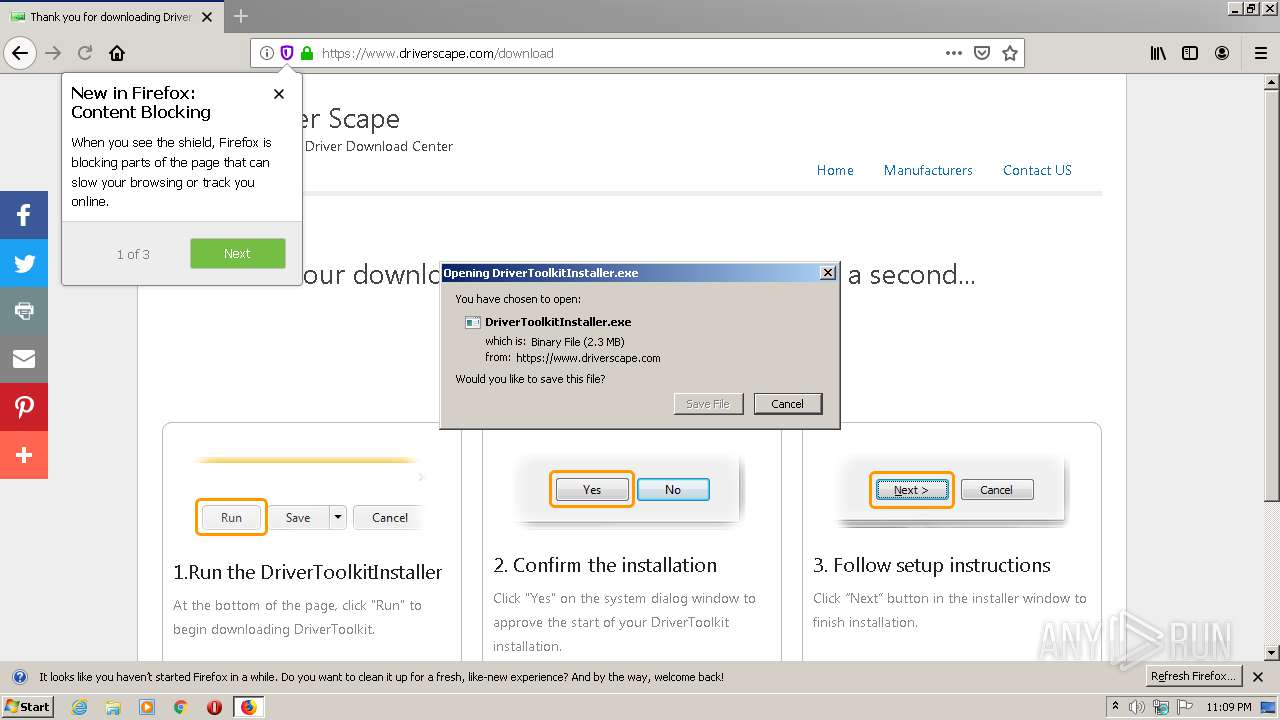This screenshot has width=1280, height=720.
Task: Show site information from the address bar
Action: (x=267, y=53)
